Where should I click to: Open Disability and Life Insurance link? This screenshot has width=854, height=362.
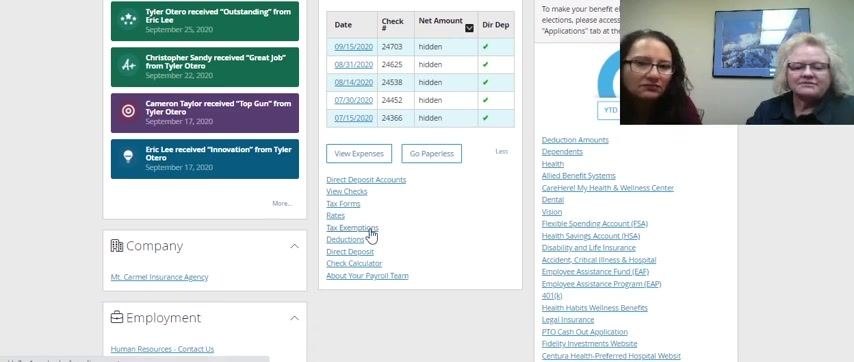point(589,248)
